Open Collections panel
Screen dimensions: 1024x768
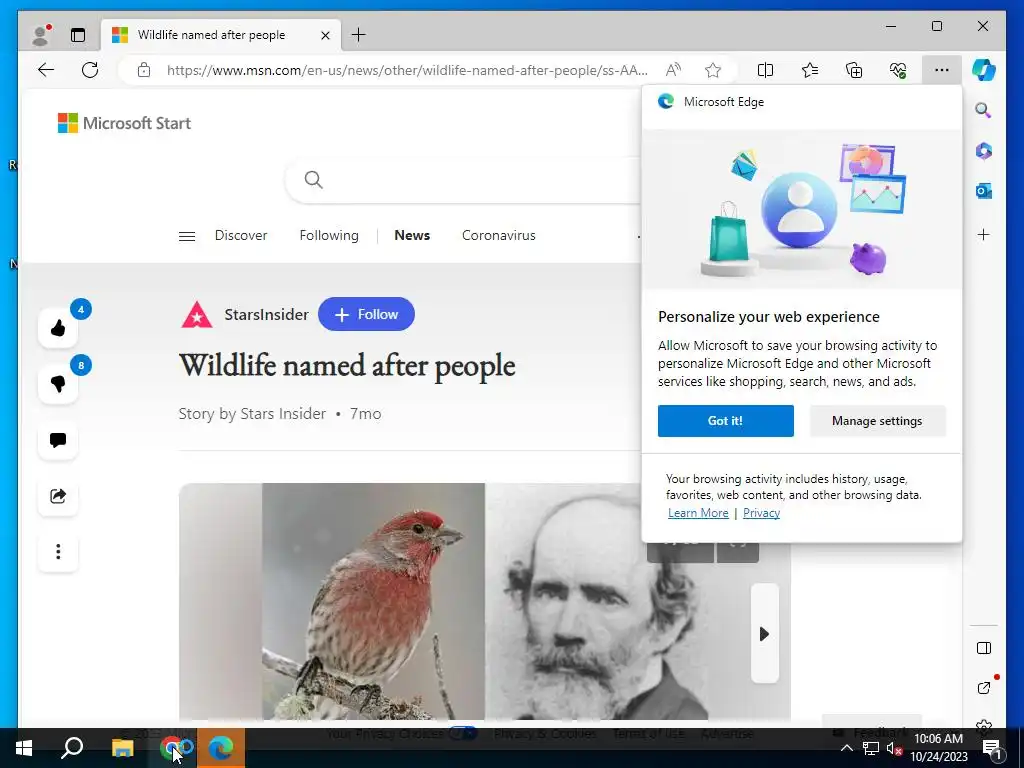point(854,70)
